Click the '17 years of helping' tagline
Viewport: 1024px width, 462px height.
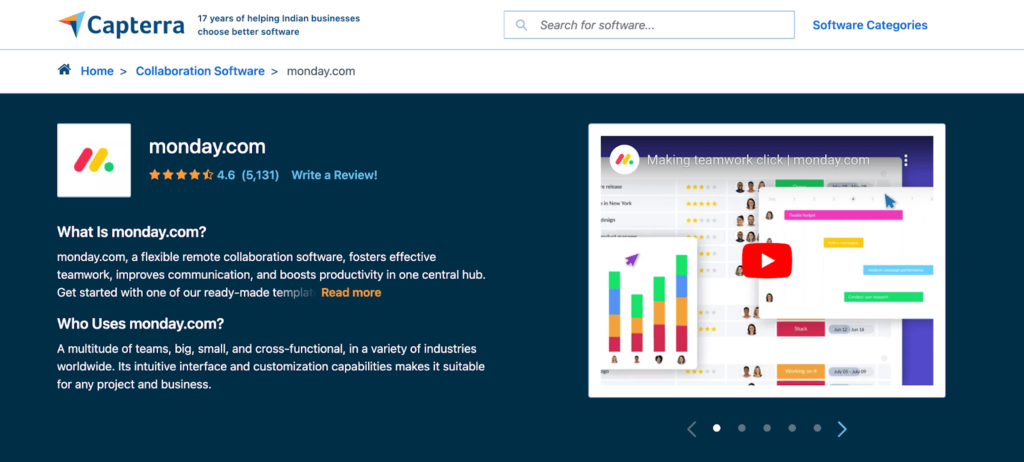coord(279,25)
